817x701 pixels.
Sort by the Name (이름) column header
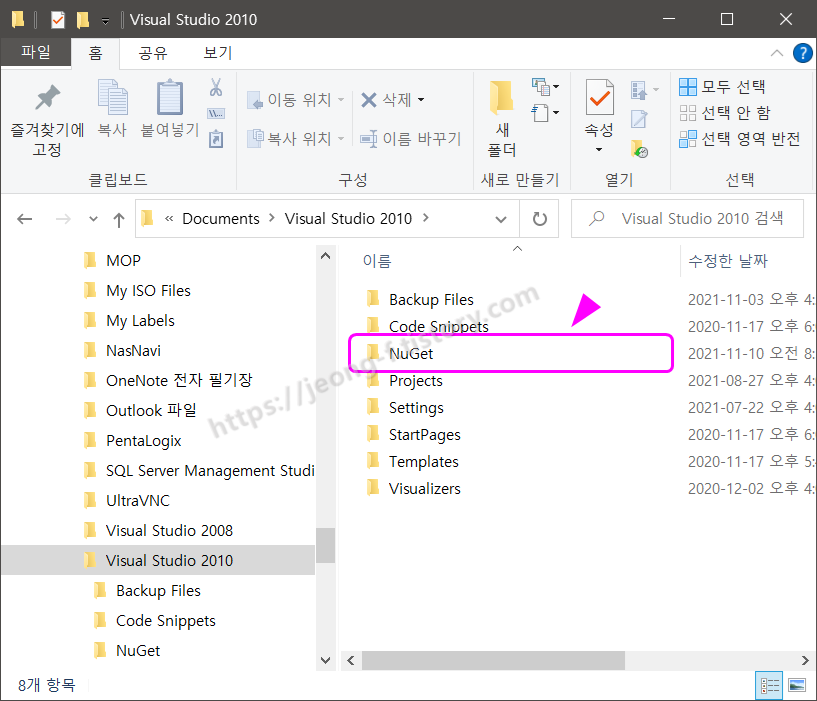(x=377, y=261)
